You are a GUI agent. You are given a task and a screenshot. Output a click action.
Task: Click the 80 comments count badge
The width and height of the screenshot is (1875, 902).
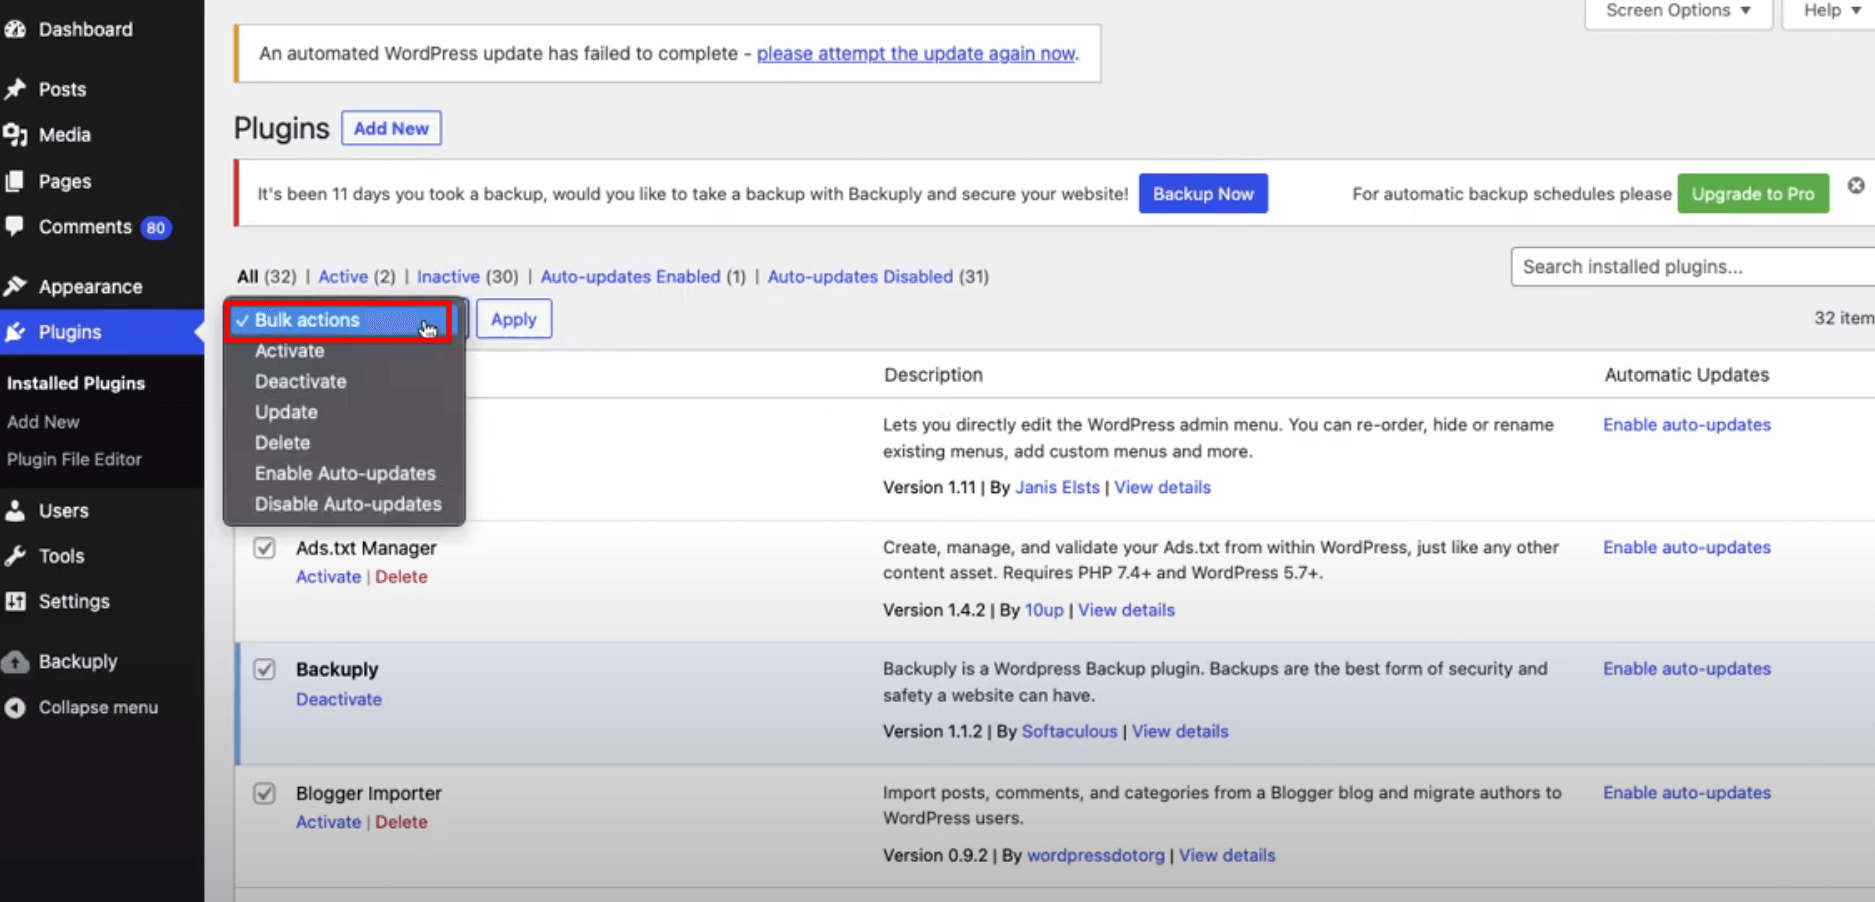(155, 228)
